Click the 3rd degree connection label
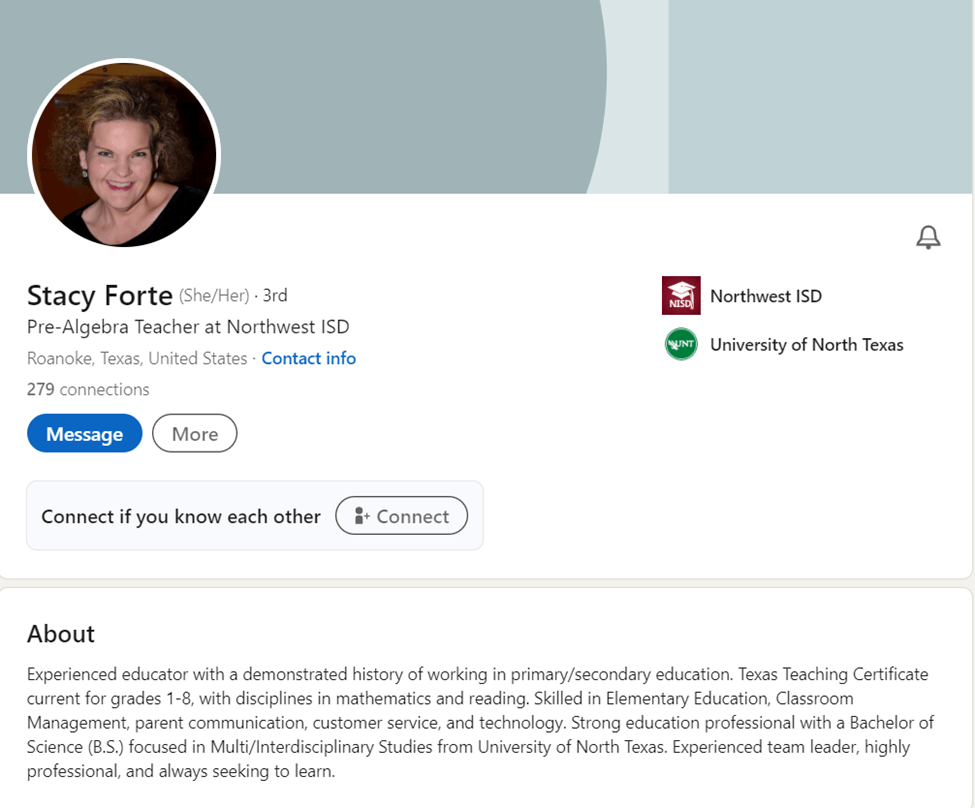This screenshot has height=808, width=975. pos(275,296)
